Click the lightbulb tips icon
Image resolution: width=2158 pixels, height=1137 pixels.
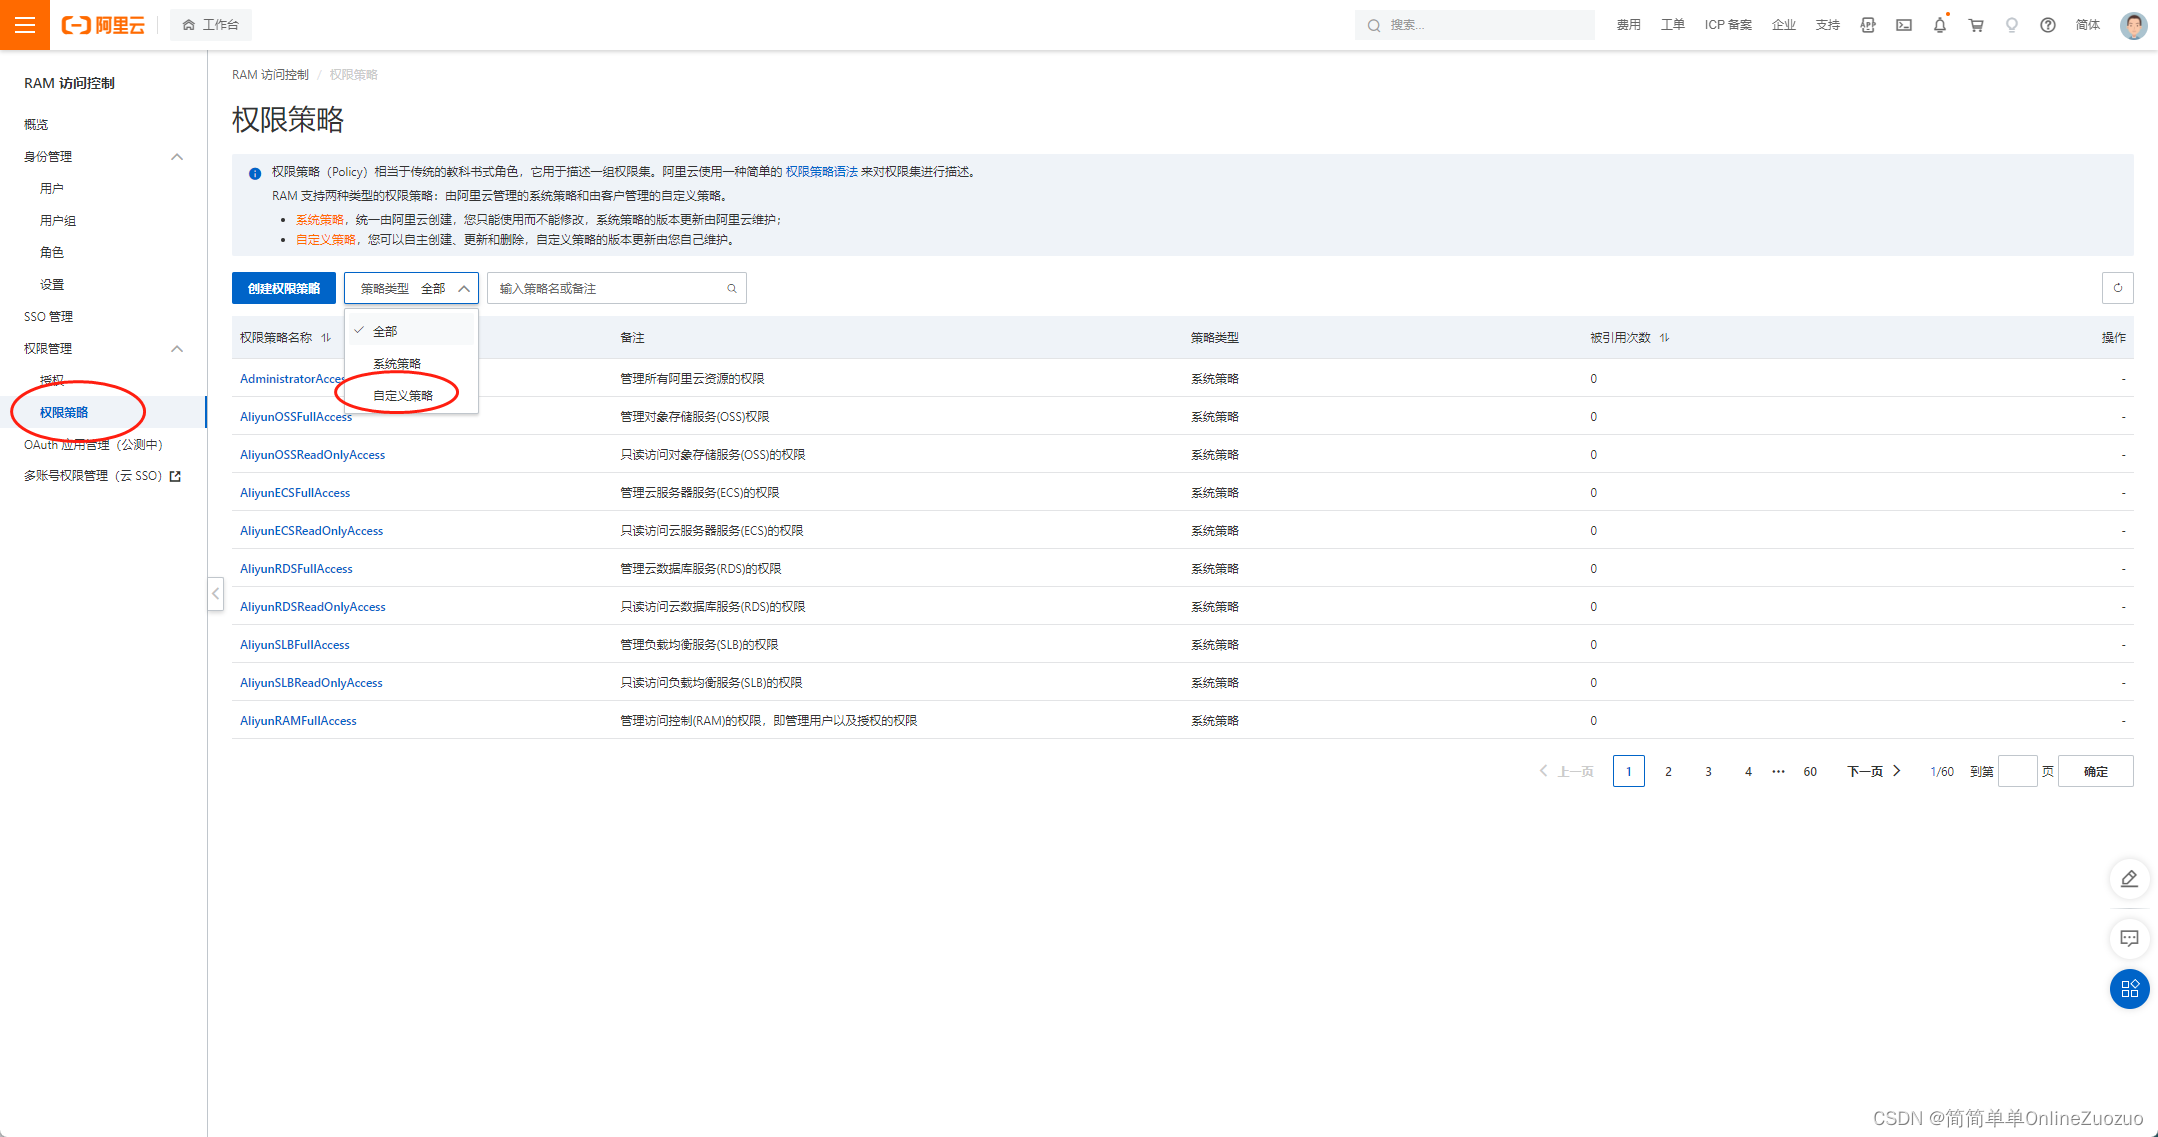point(2012,25)
